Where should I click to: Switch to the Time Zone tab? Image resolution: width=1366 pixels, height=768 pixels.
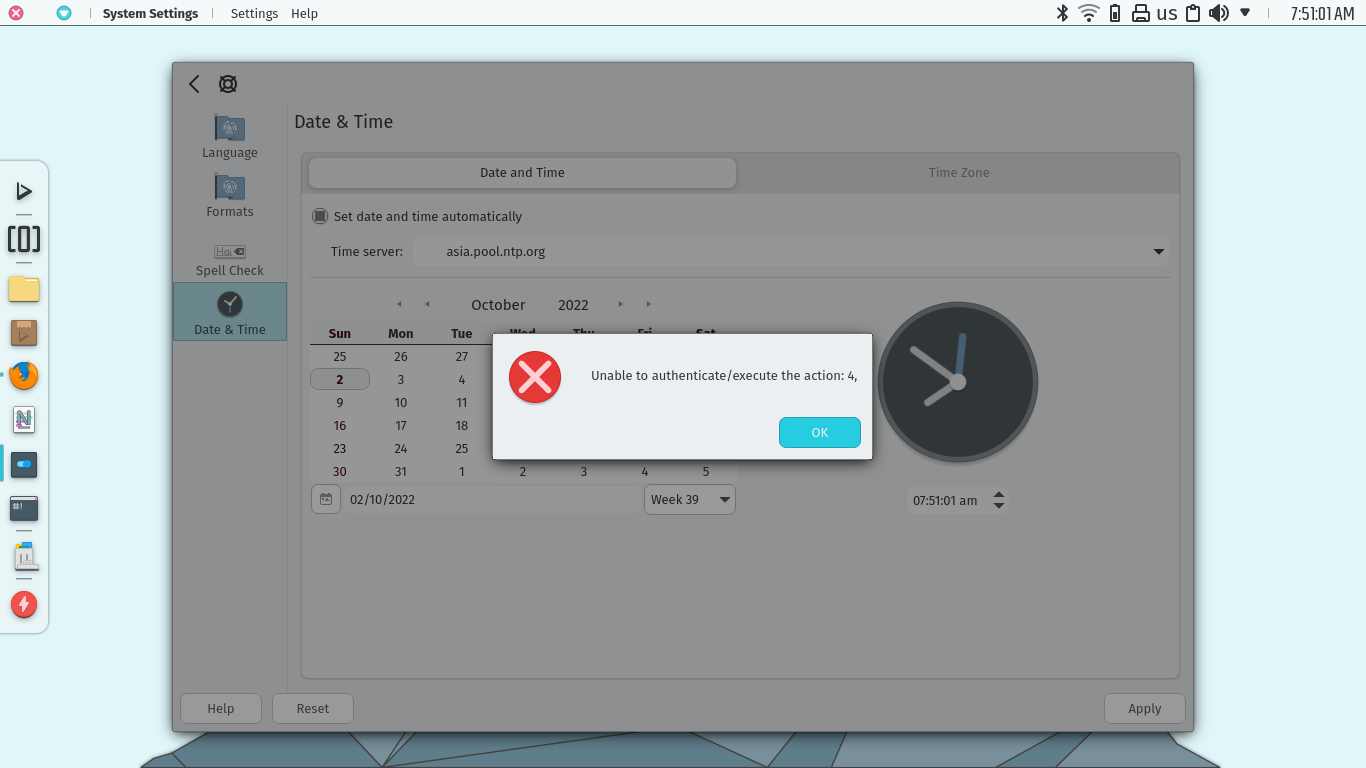pyautogui.click(x=958, y=172)
